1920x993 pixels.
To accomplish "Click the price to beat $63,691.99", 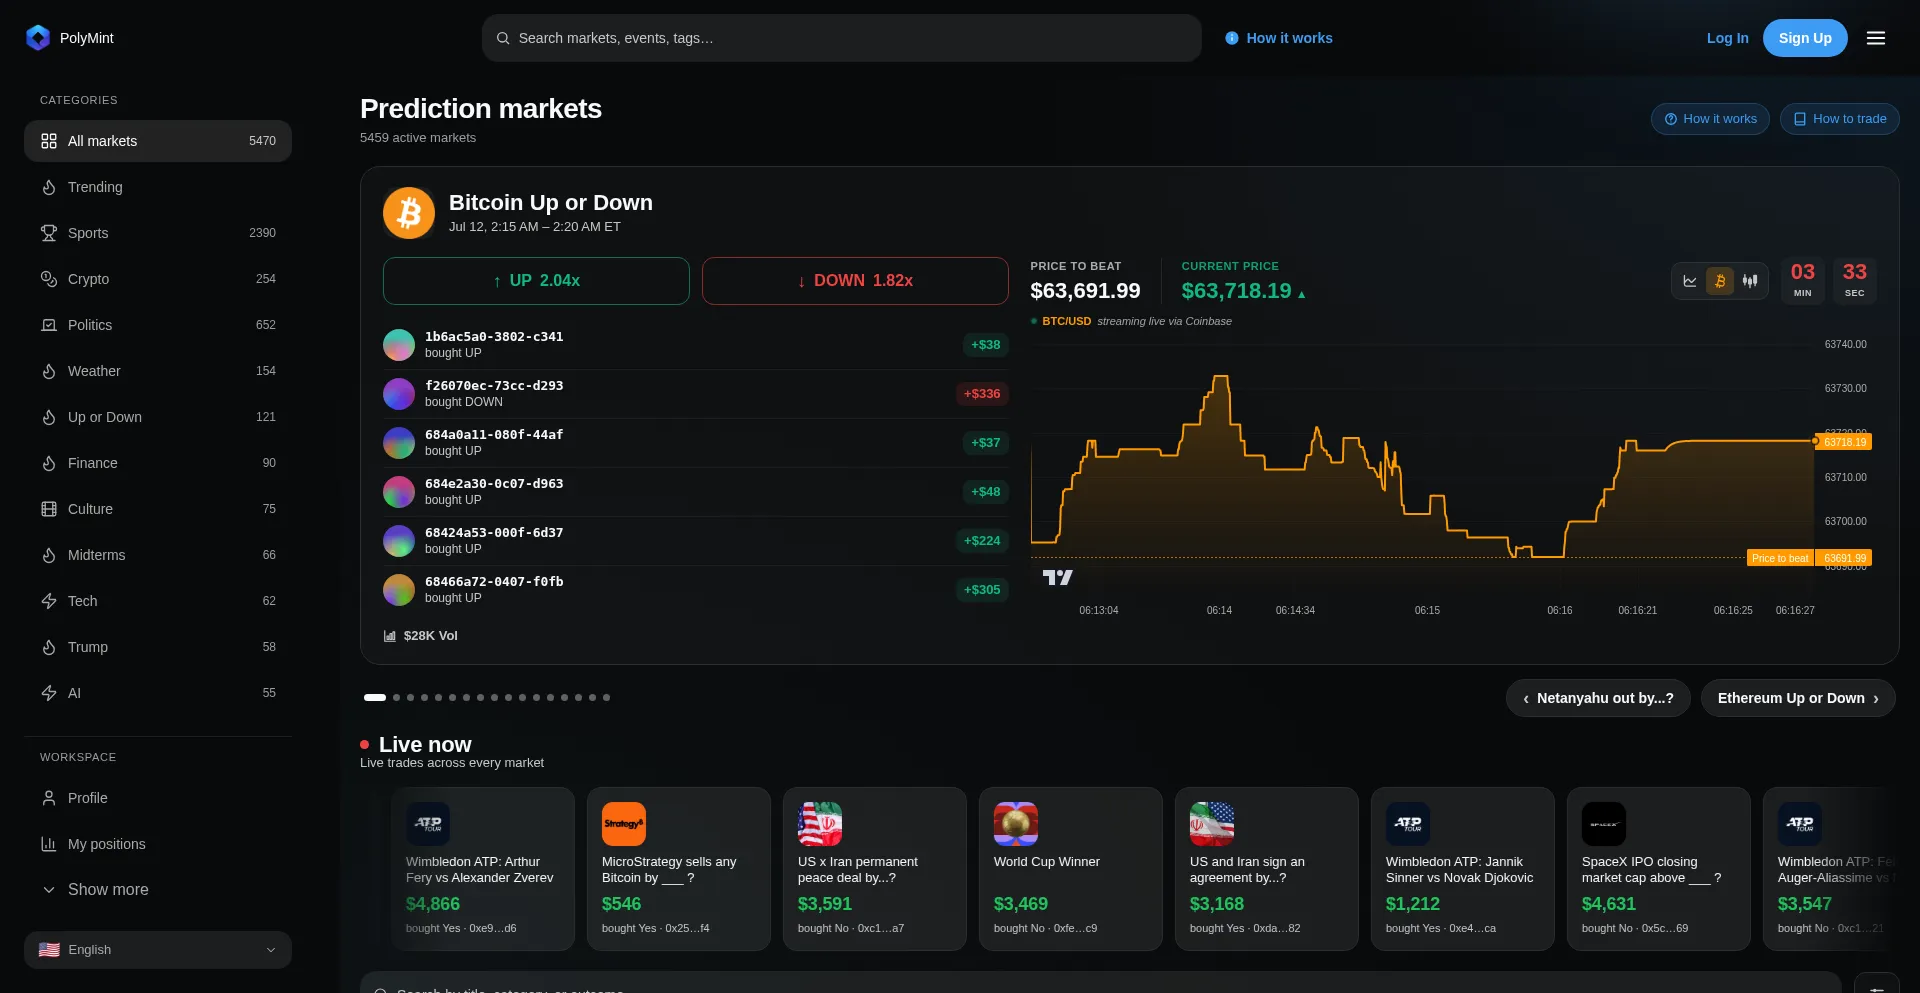I will pyautogui.click(x=1085, y=291).
